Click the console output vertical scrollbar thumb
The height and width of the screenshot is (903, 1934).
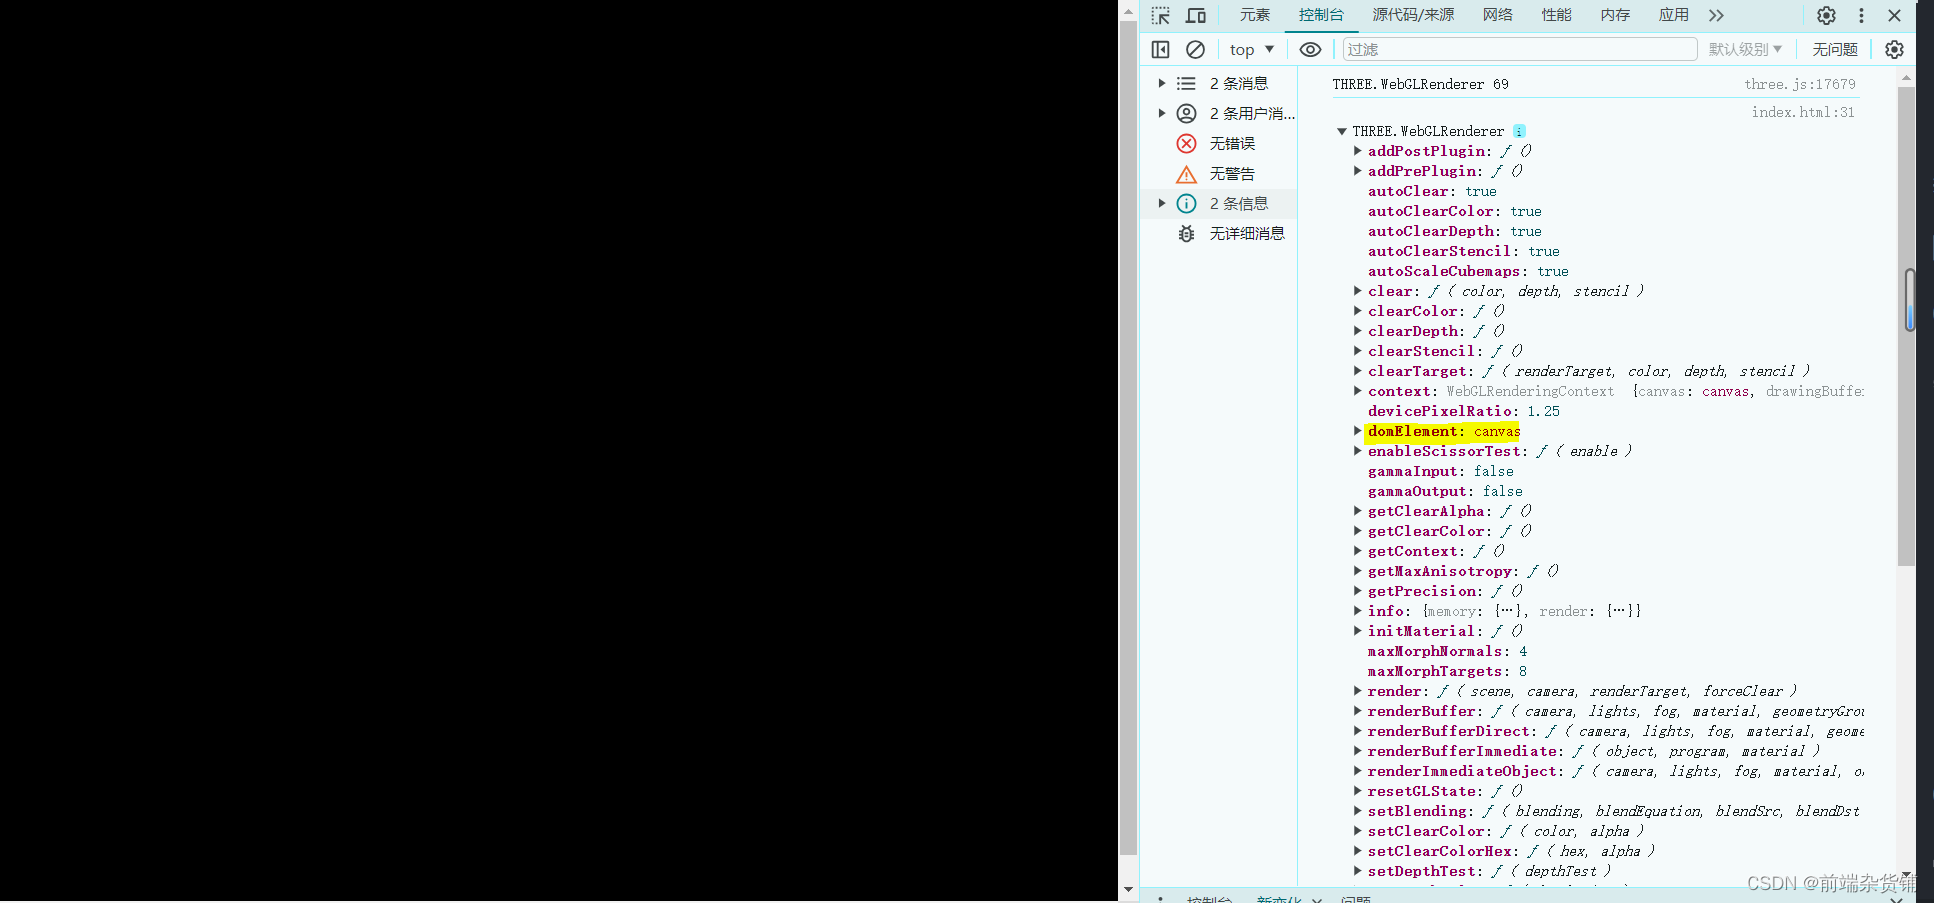(1906, 326)
